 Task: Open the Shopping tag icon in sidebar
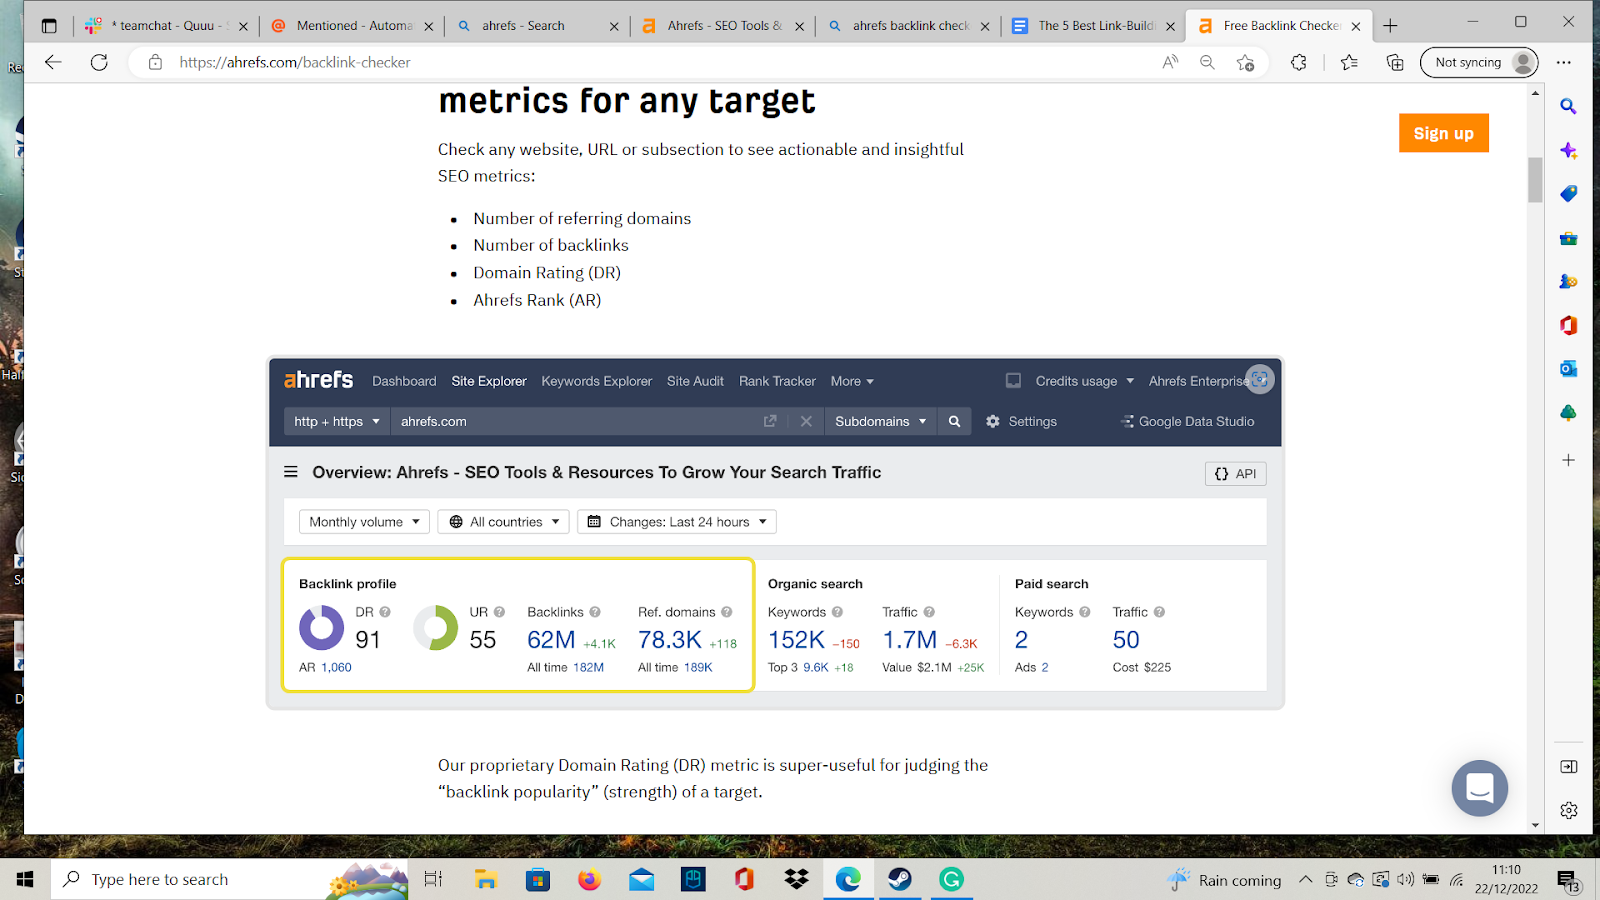tap(1568, 194)
